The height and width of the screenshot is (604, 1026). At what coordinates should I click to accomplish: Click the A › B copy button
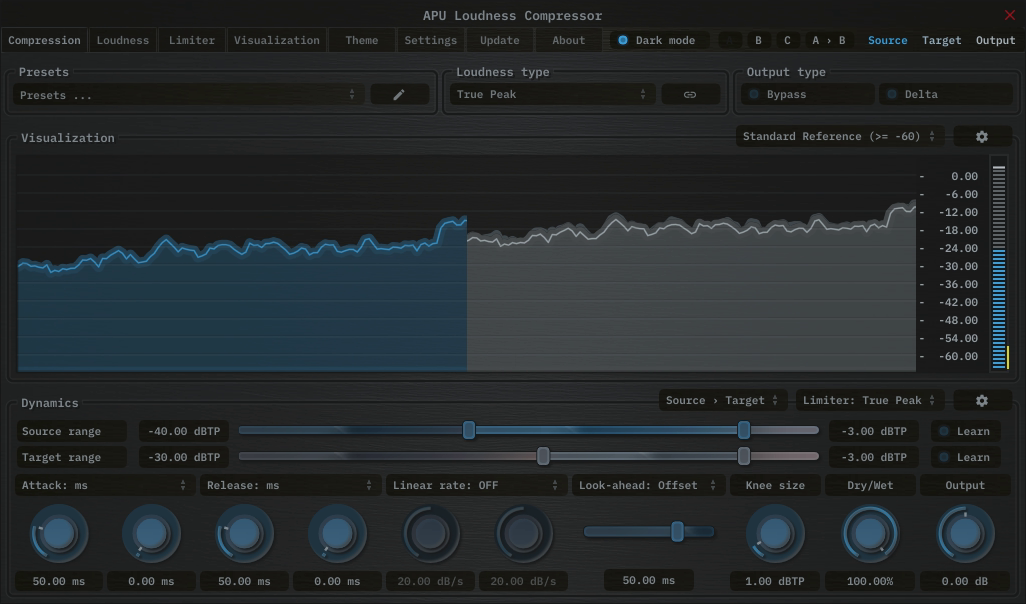point(828,40)
